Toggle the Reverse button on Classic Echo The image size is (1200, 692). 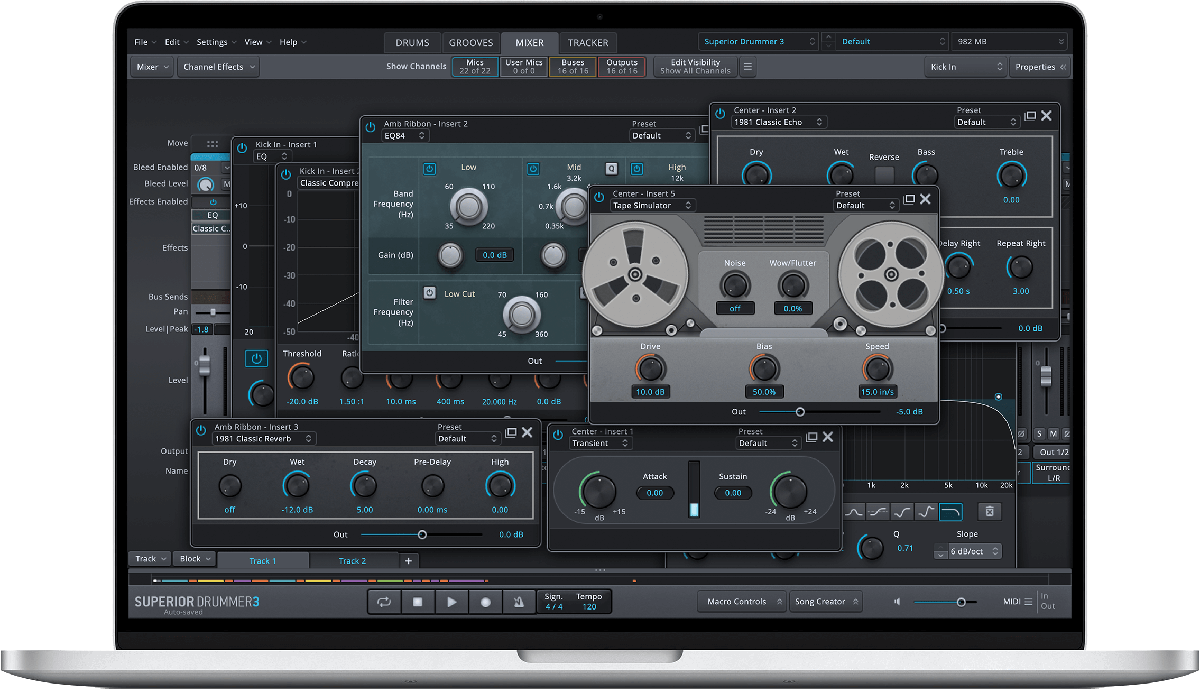[883, 175]
